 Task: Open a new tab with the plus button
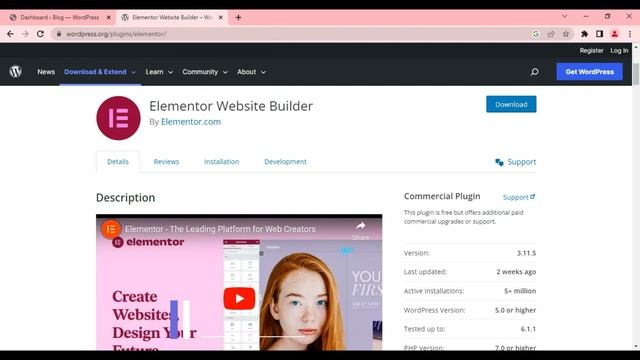coord(238,18)
